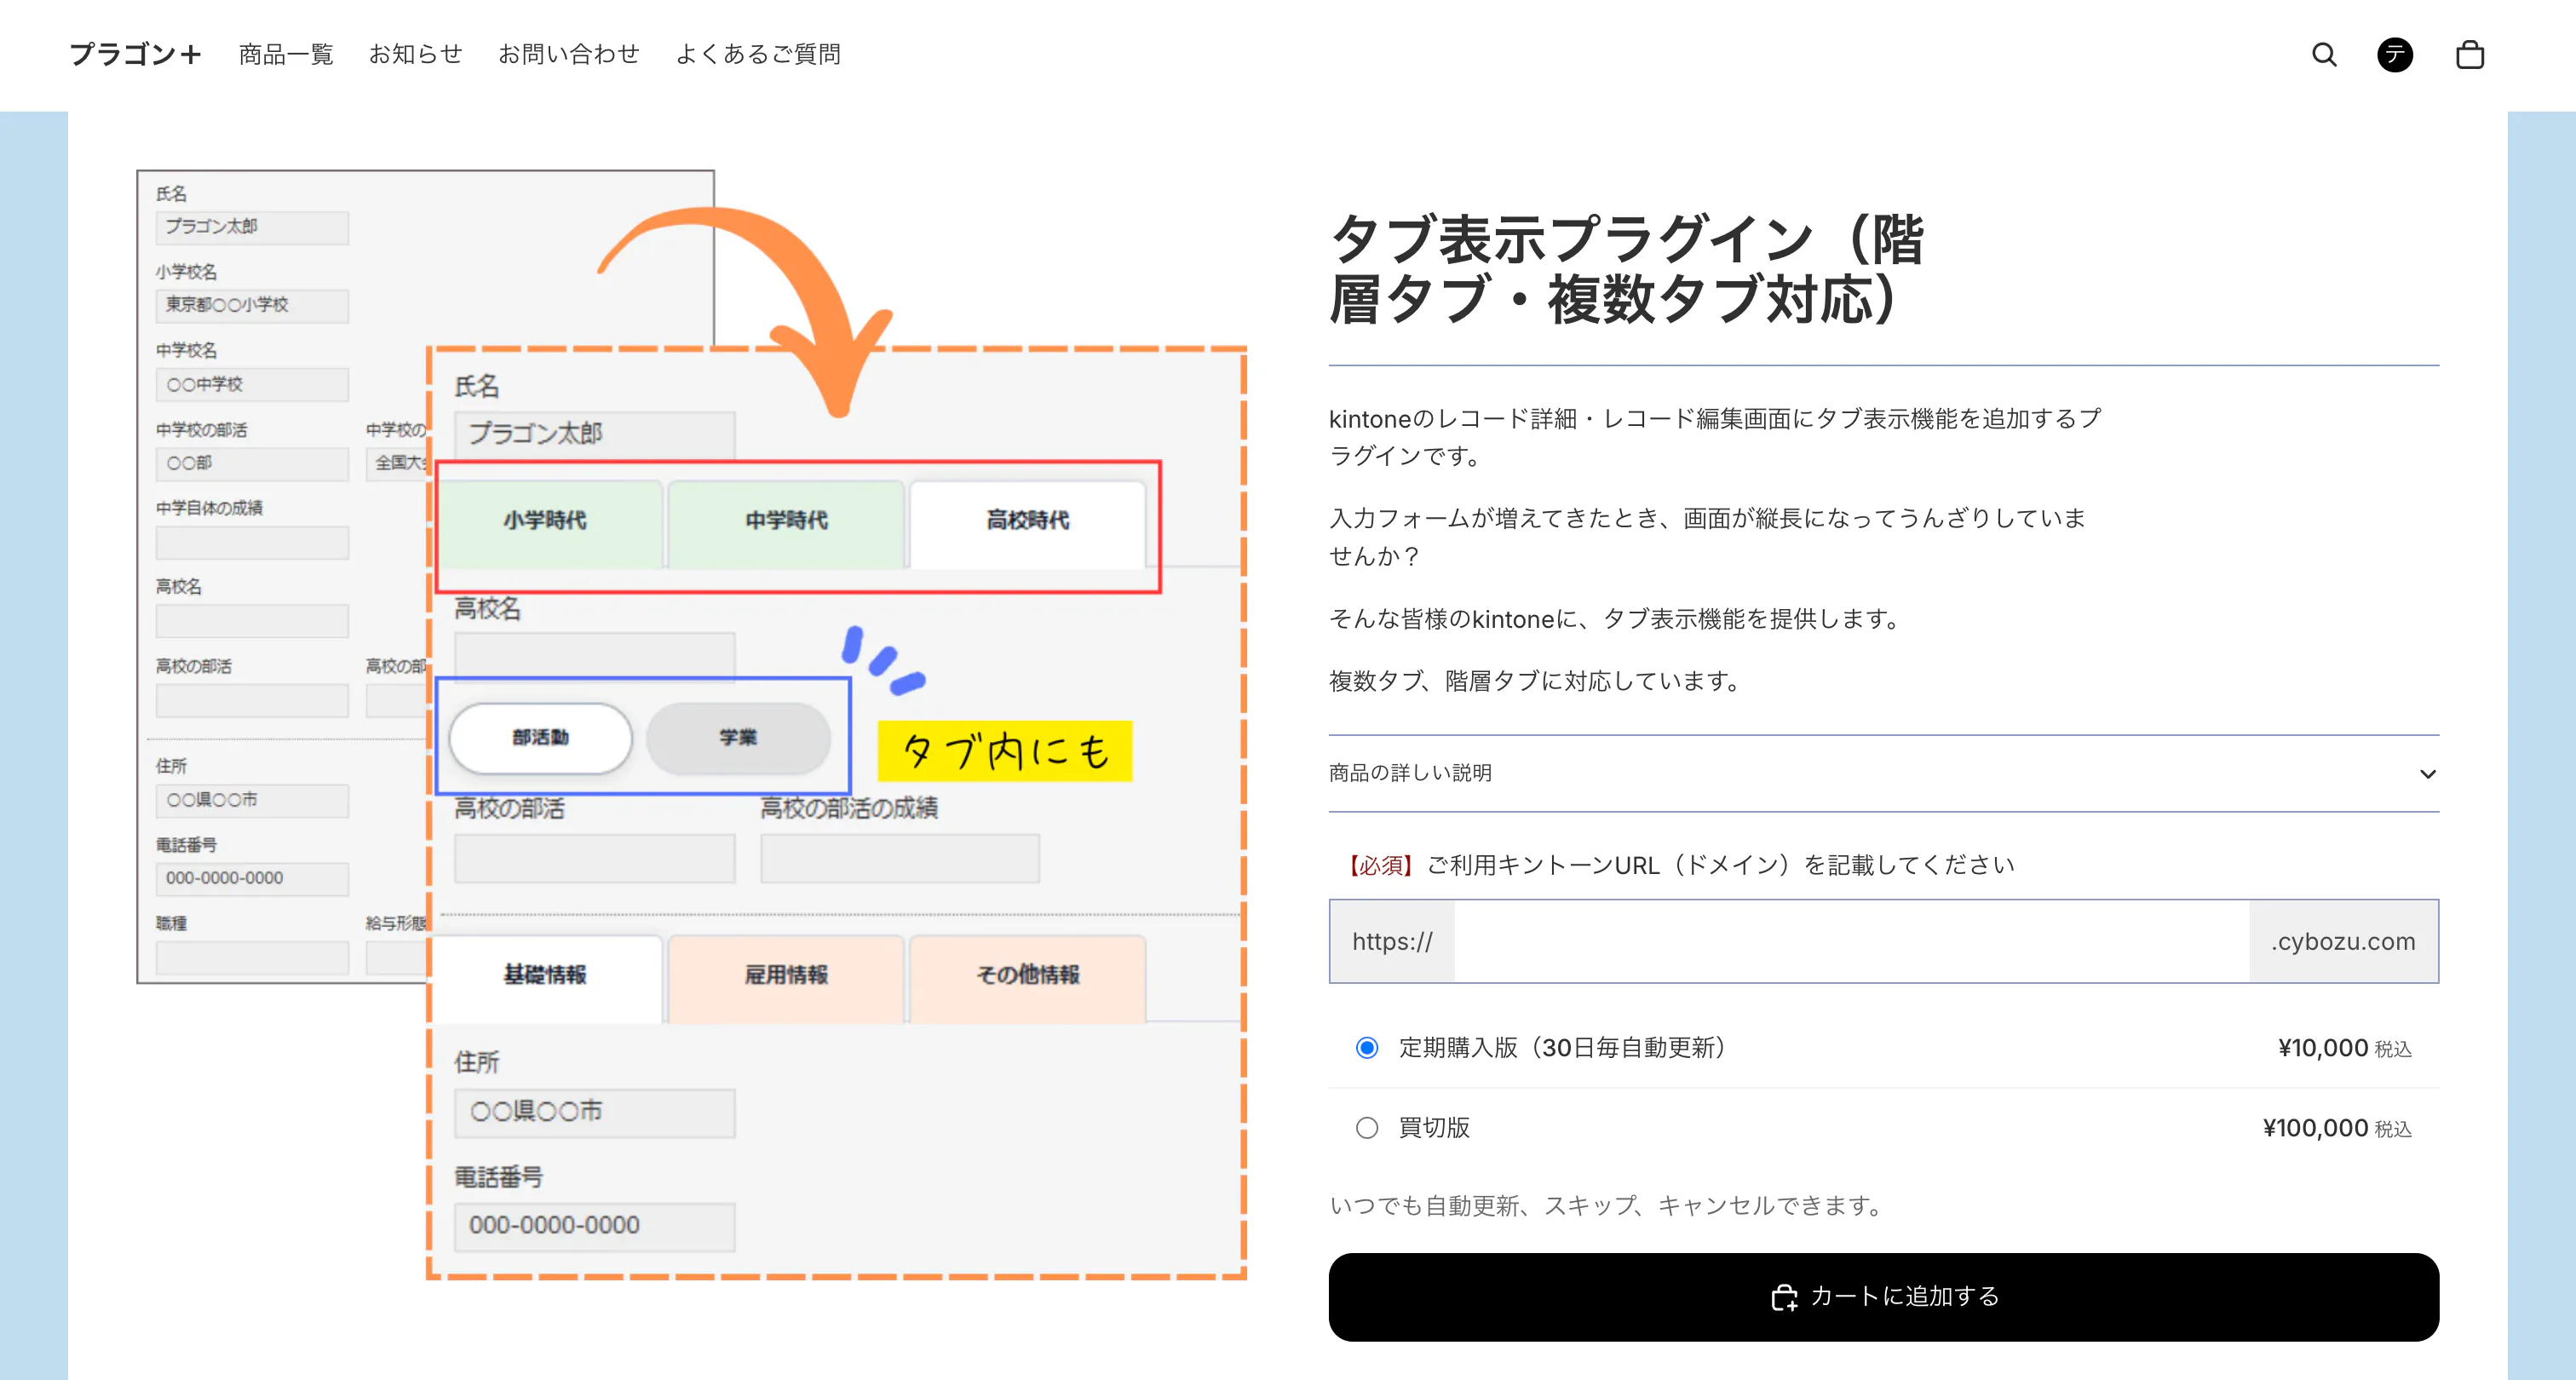Select 定期購入版 subscription radio option
Viewport: 2576px width, 1380px height.
tap(1366, 1047)
